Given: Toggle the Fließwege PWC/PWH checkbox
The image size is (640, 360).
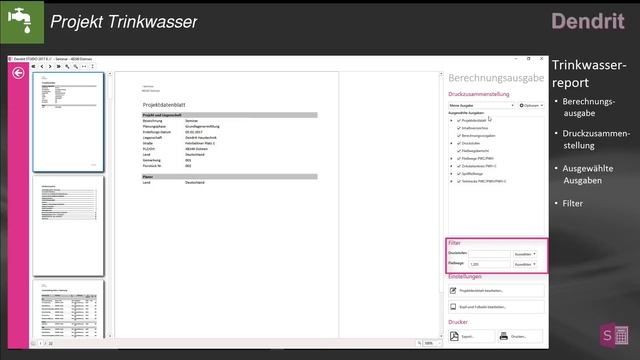Looking at the screenshot, I should click(459, 158).
